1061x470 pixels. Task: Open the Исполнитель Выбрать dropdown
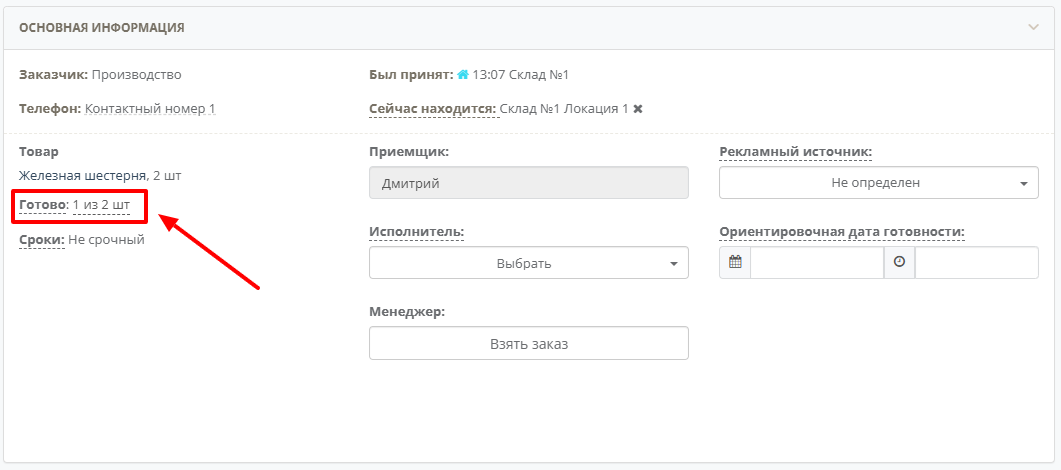(x=528, y=262)
